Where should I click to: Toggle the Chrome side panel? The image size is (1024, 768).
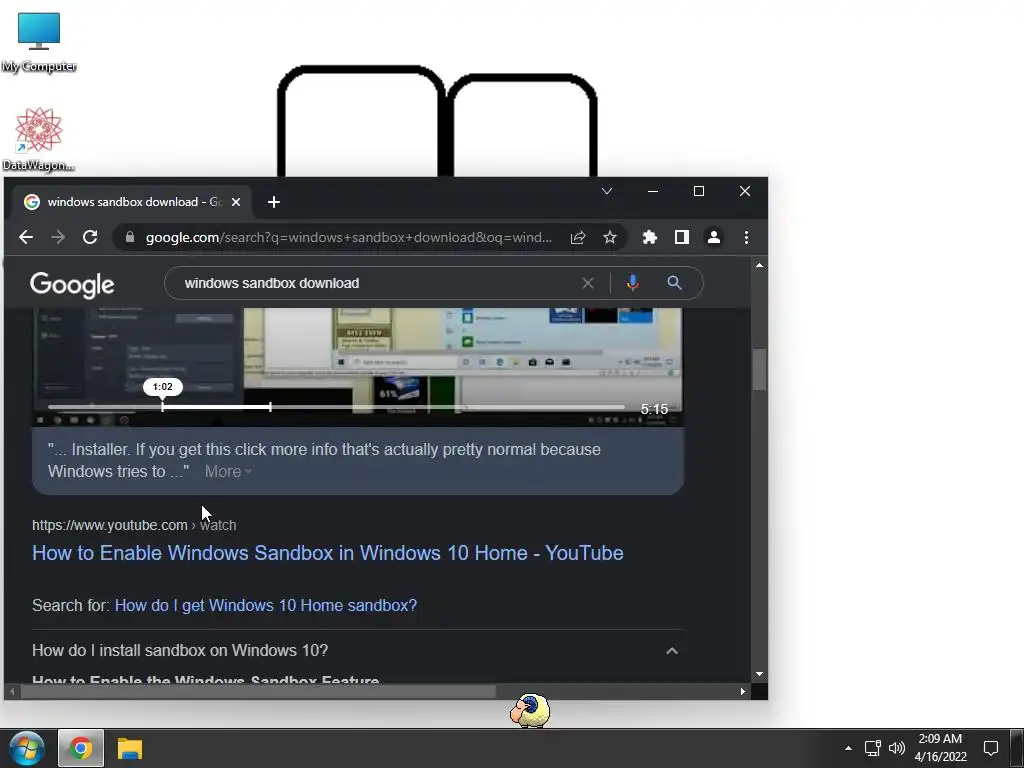(x=682, y=237)
